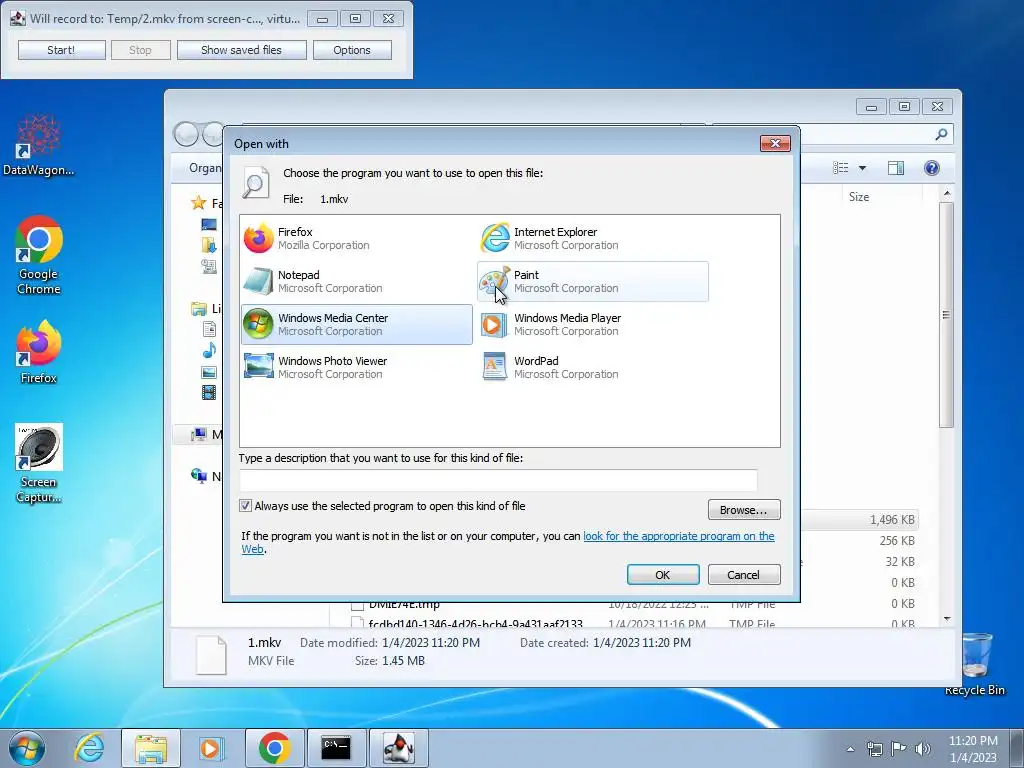Select the music library note icon in sidebar

point(209,351)
